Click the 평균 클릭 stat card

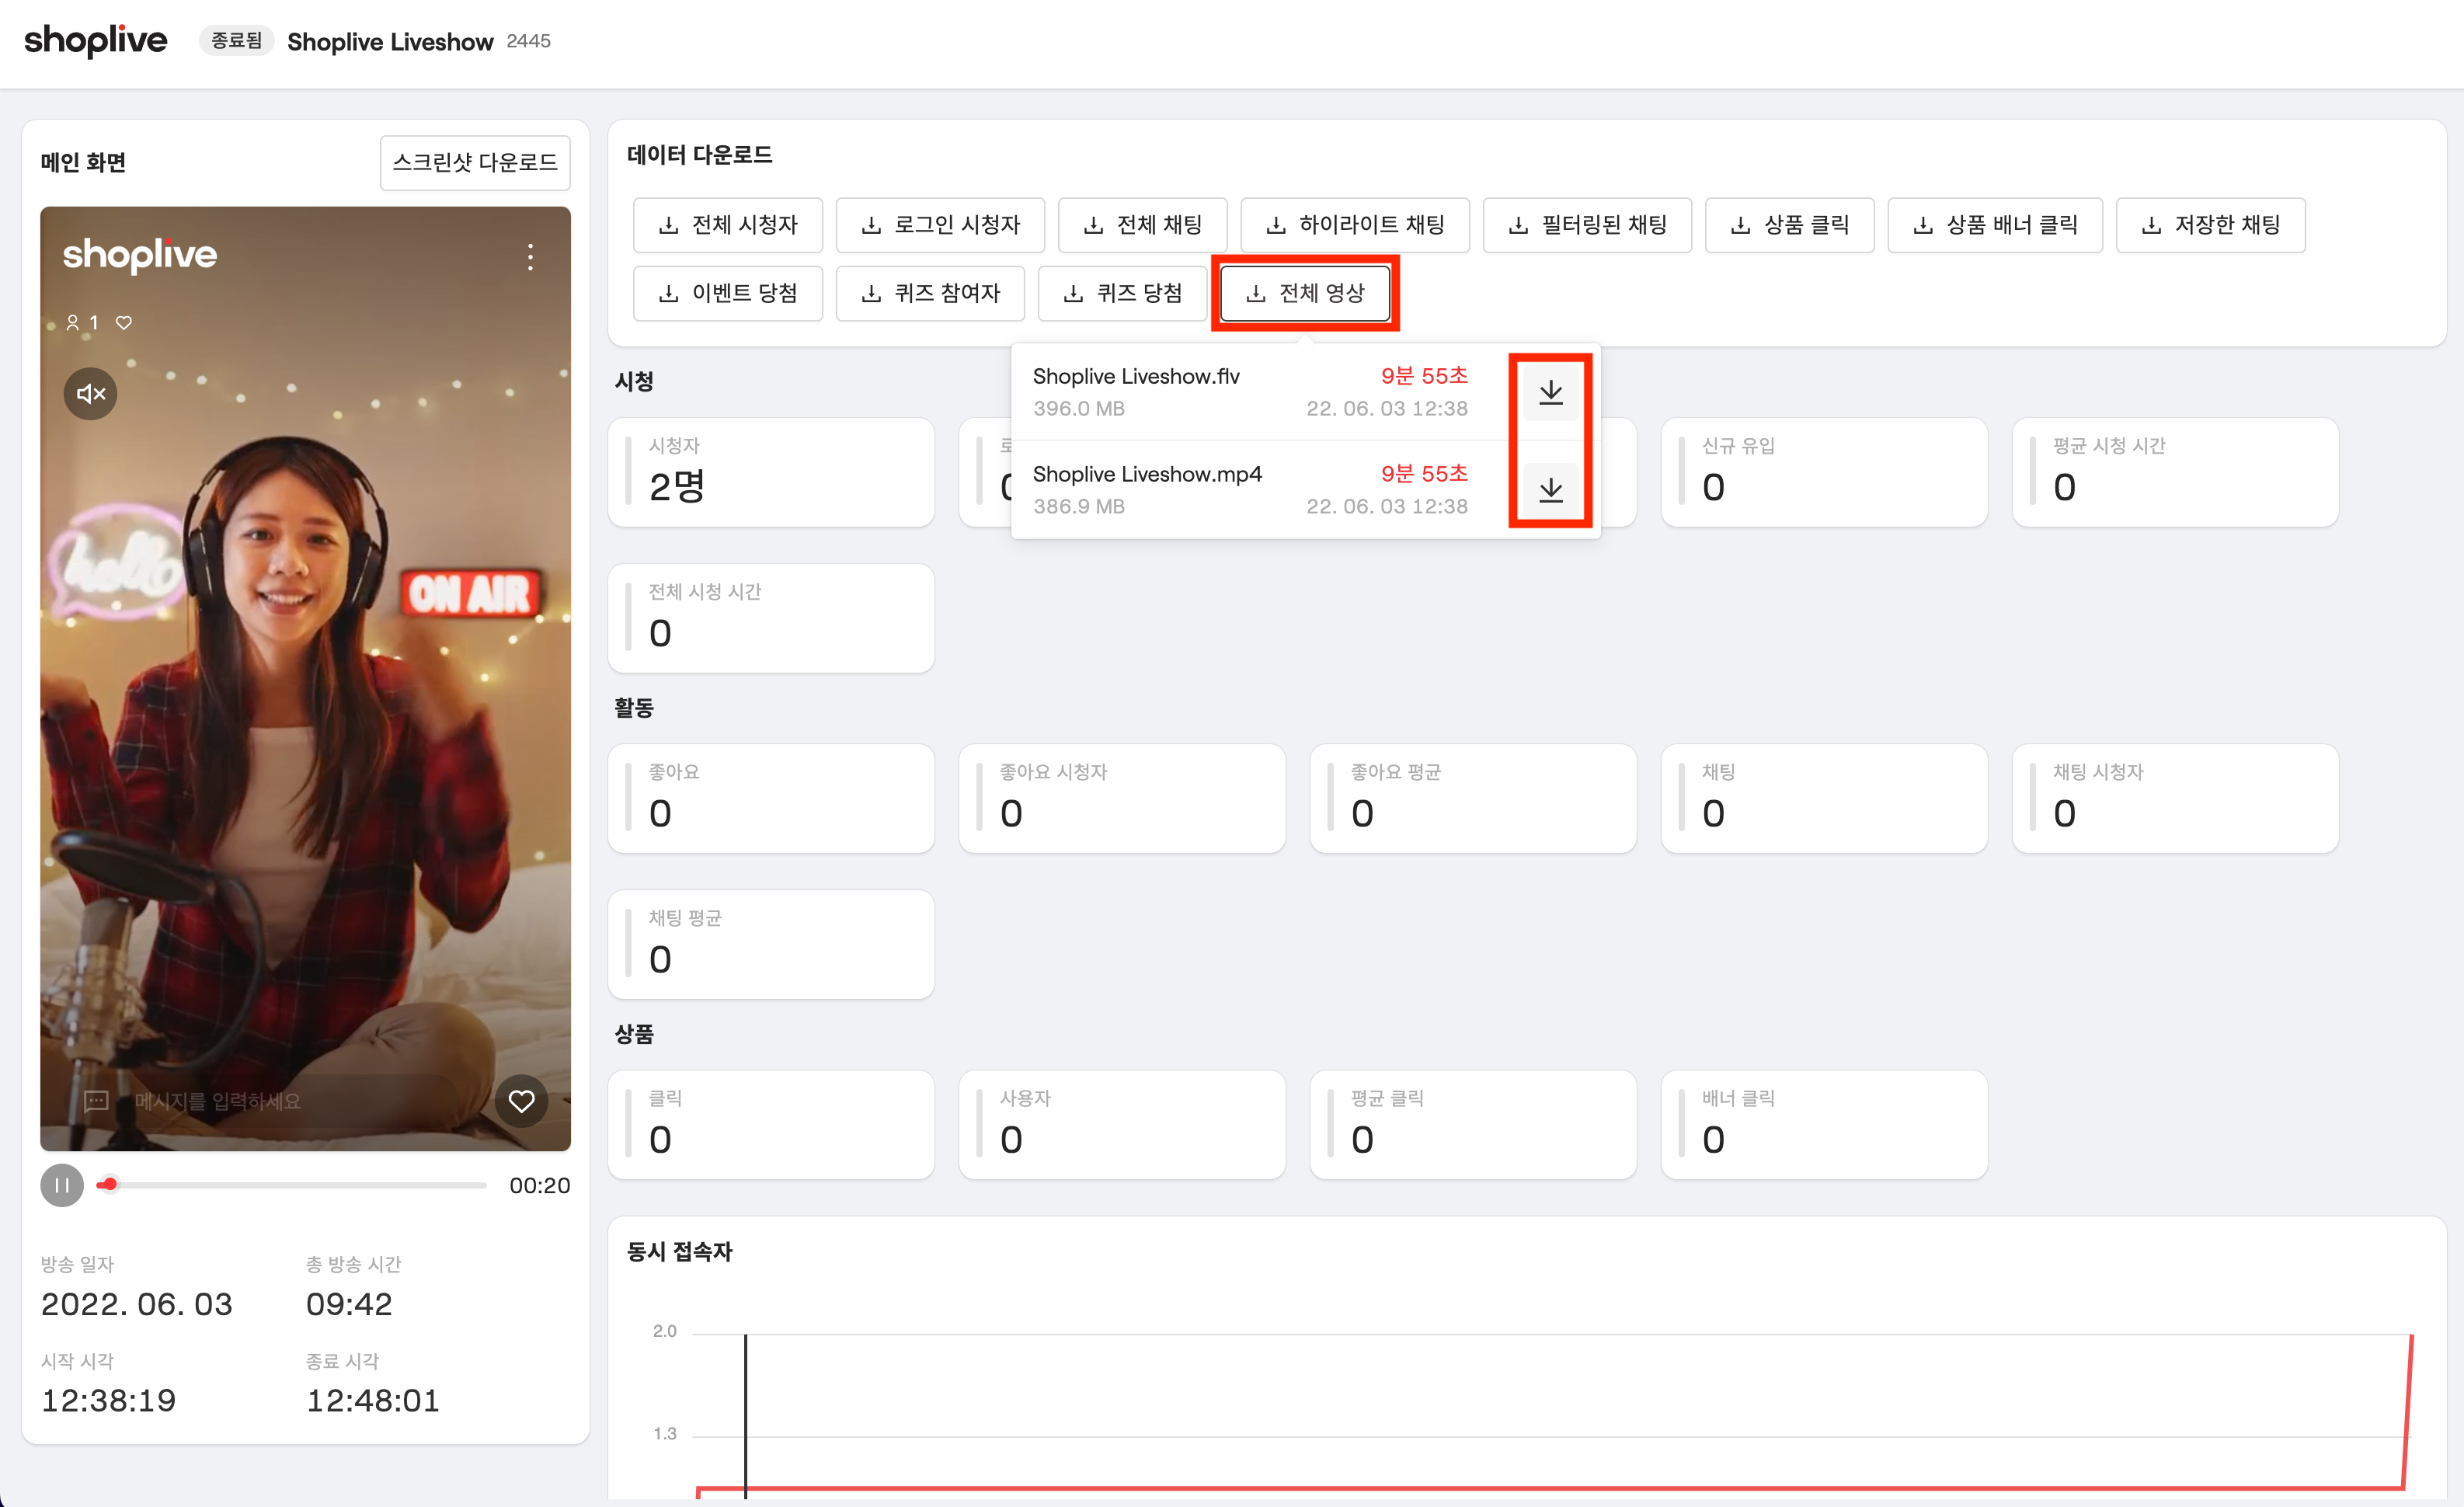[x=1473, y=1125]
